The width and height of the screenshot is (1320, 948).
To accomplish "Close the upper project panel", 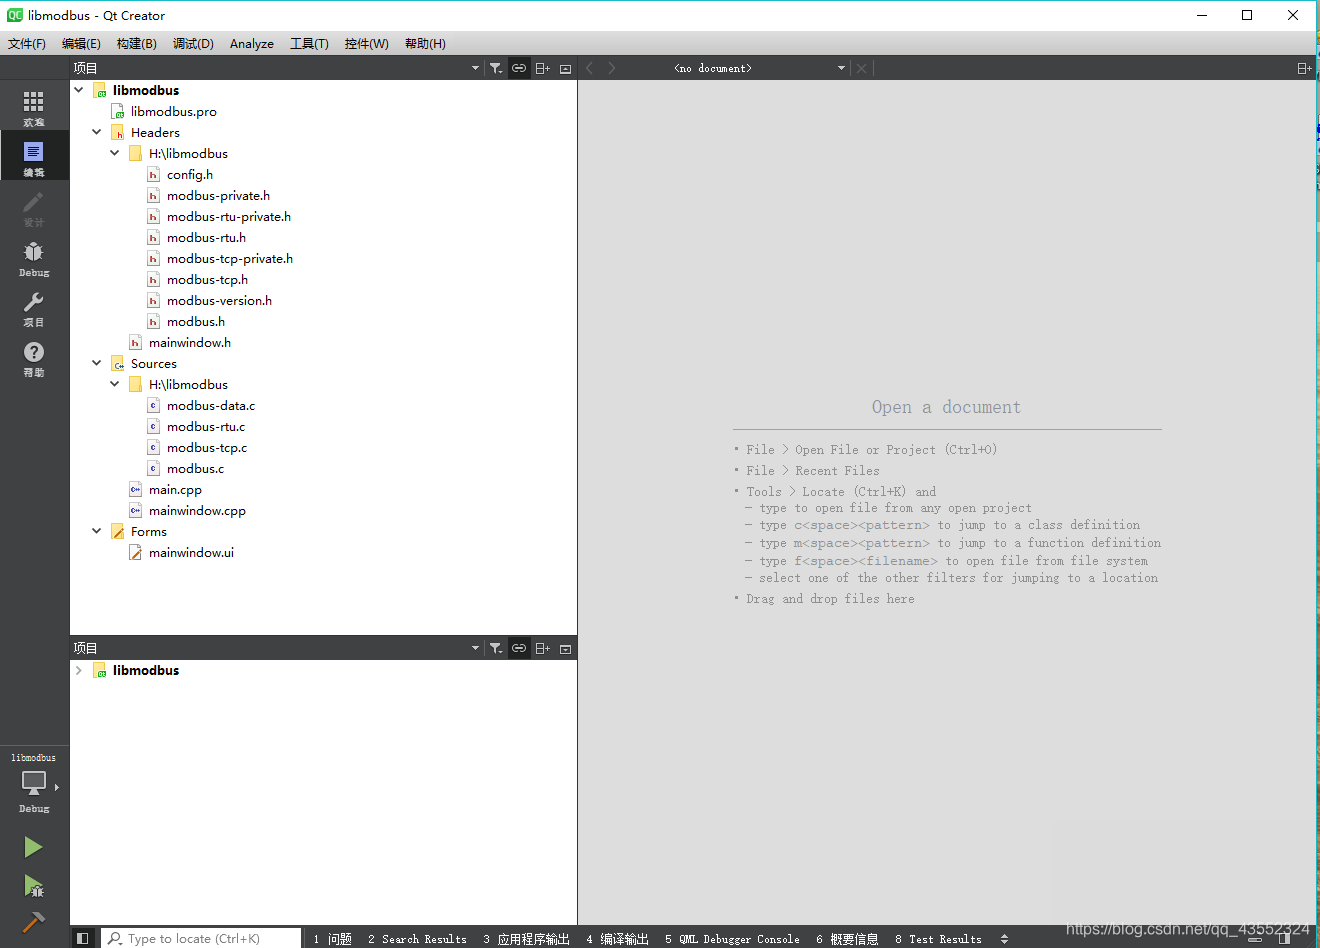I will (x=565, y=68).
